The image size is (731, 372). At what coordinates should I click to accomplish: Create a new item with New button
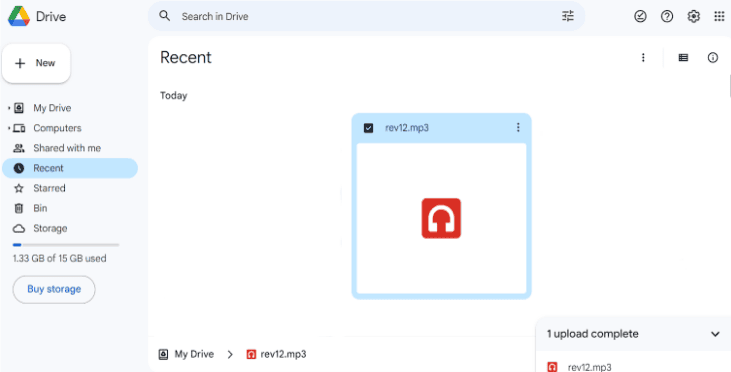coord(36,63)
